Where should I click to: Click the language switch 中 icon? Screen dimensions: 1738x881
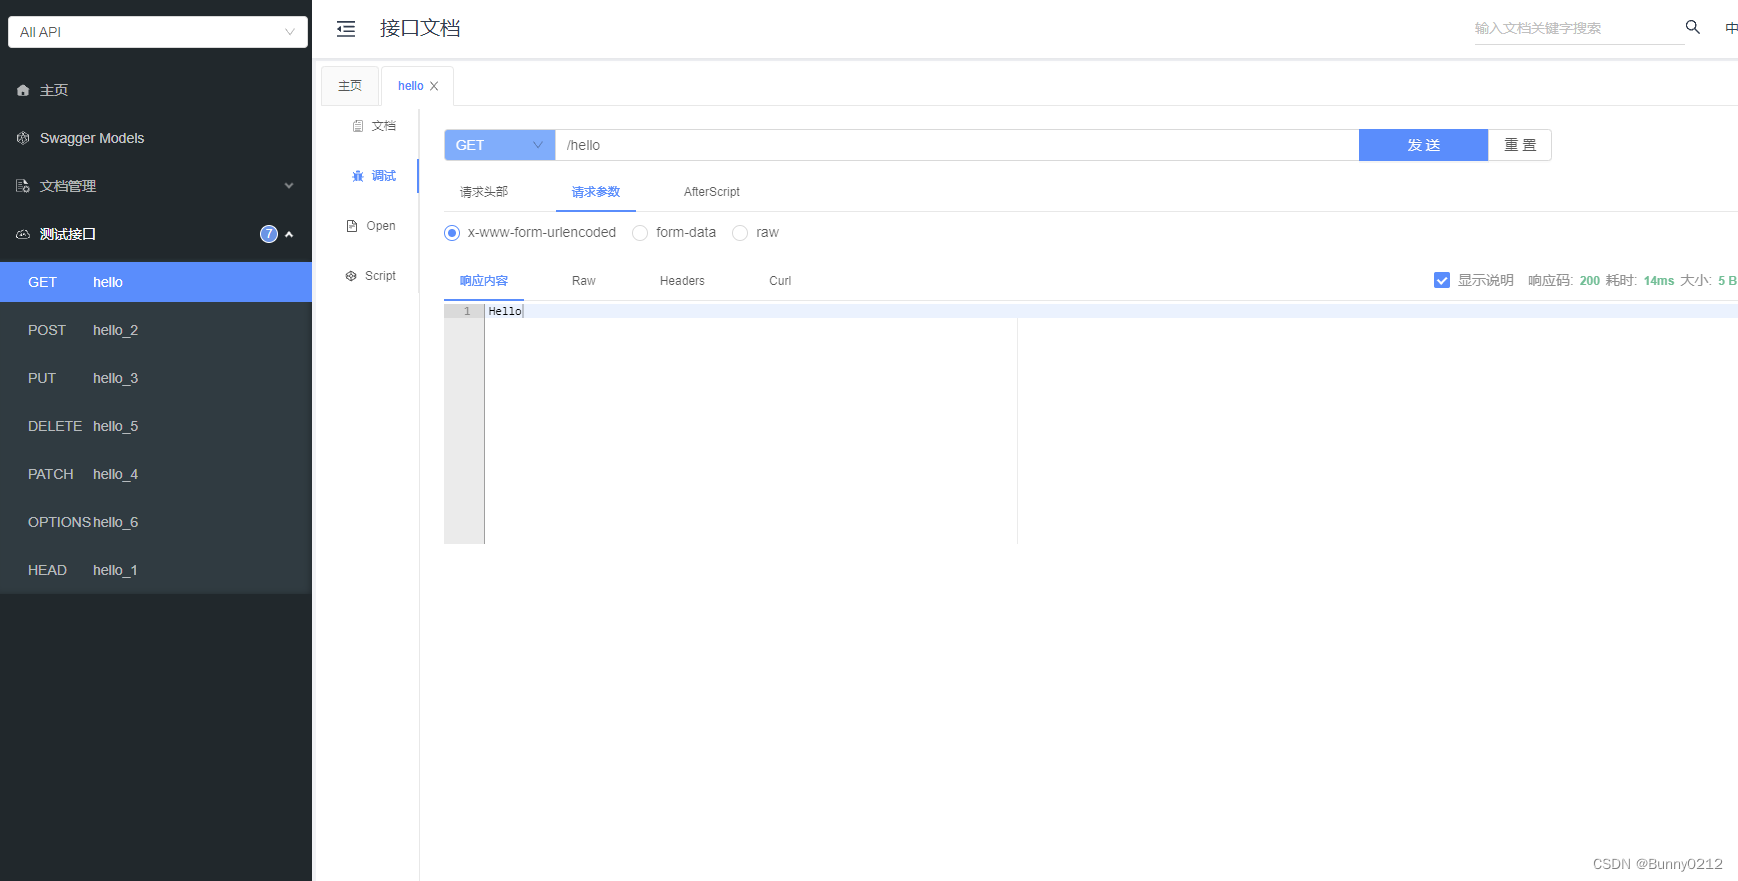coord(1731,28)
